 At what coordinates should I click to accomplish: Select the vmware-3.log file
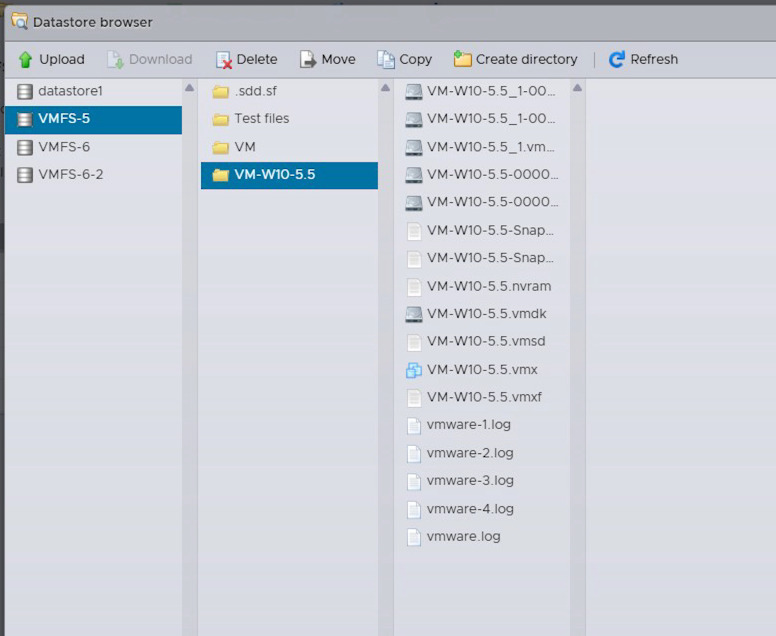(x=481, y=481)
